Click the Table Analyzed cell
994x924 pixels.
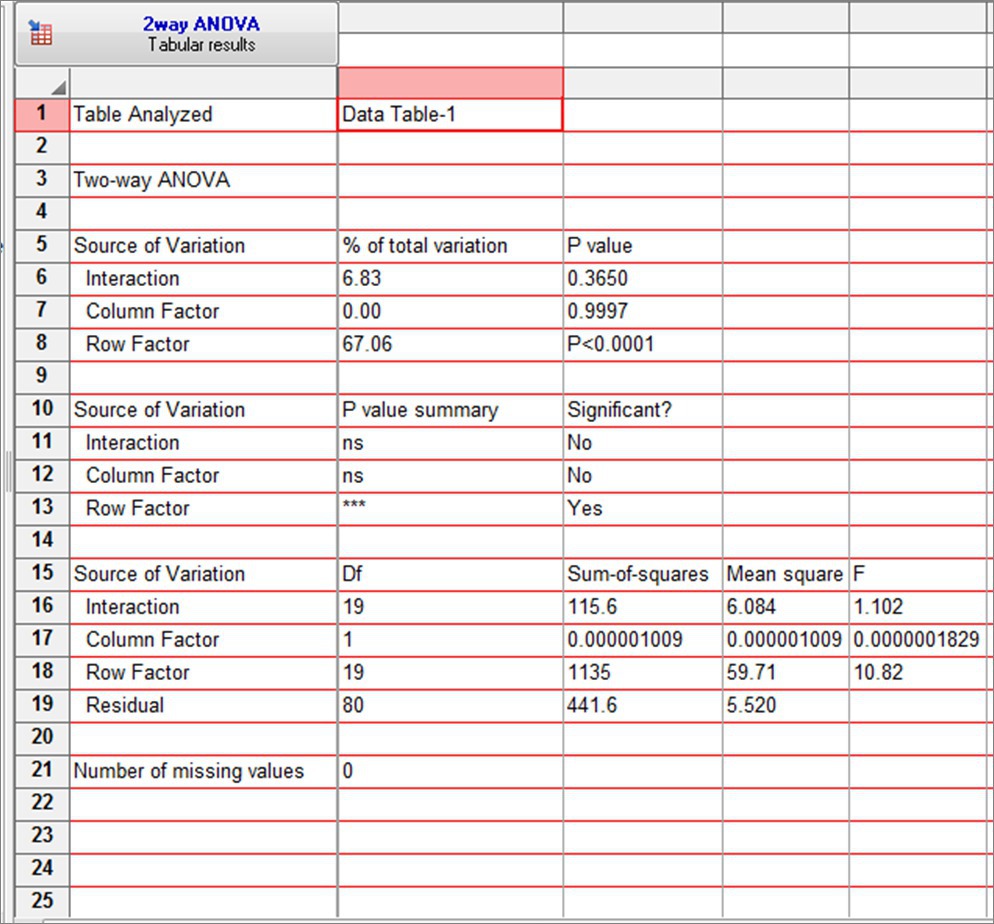pos(203,114)
